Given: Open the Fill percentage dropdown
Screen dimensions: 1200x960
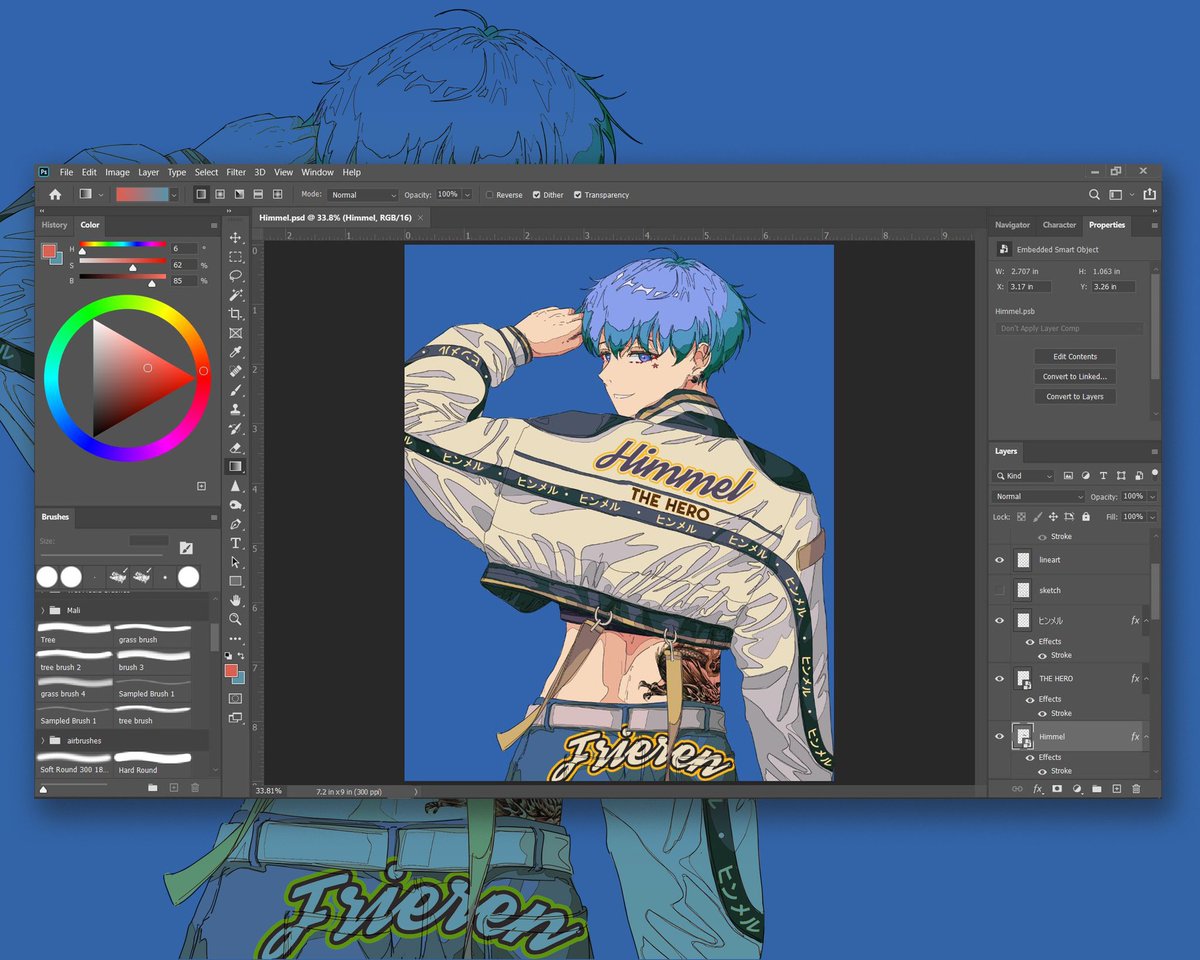Looking at the screenshot, I should click(x=1152, y=517).
